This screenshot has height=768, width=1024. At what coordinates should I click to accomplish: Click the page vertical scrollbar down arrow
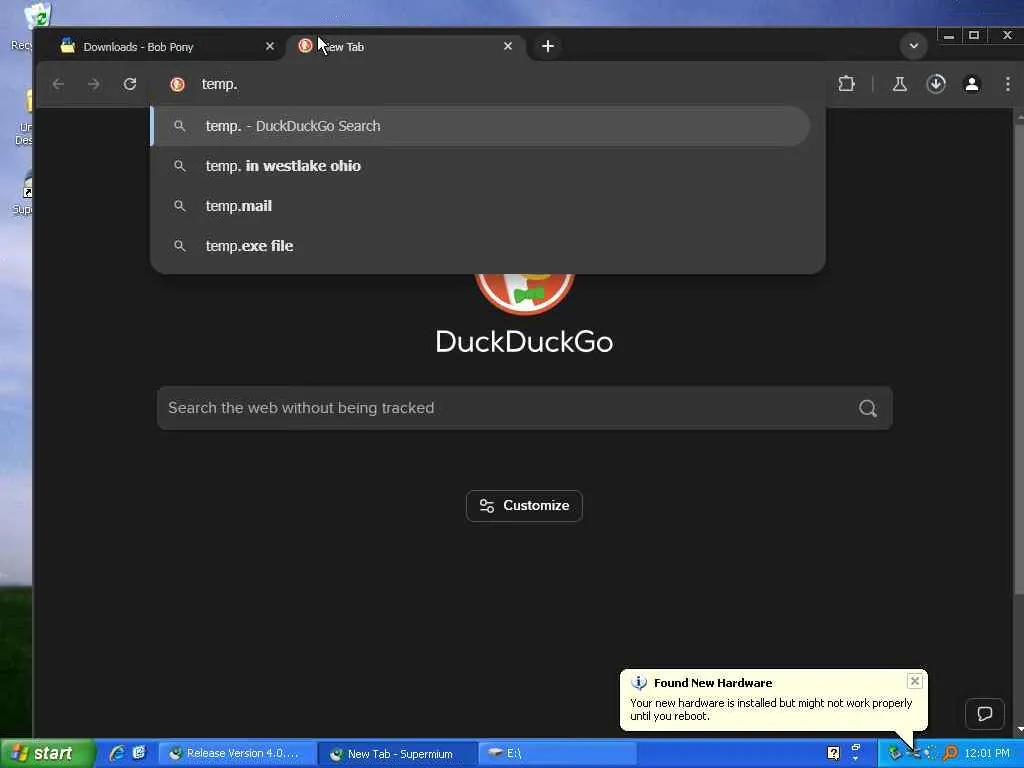click(x=1019, y=729)
